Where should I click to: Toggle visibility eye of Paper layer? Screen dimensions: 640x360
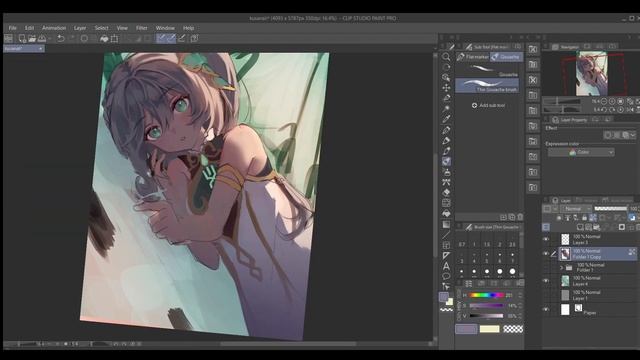pyautogui.click(x=546, y=309)
